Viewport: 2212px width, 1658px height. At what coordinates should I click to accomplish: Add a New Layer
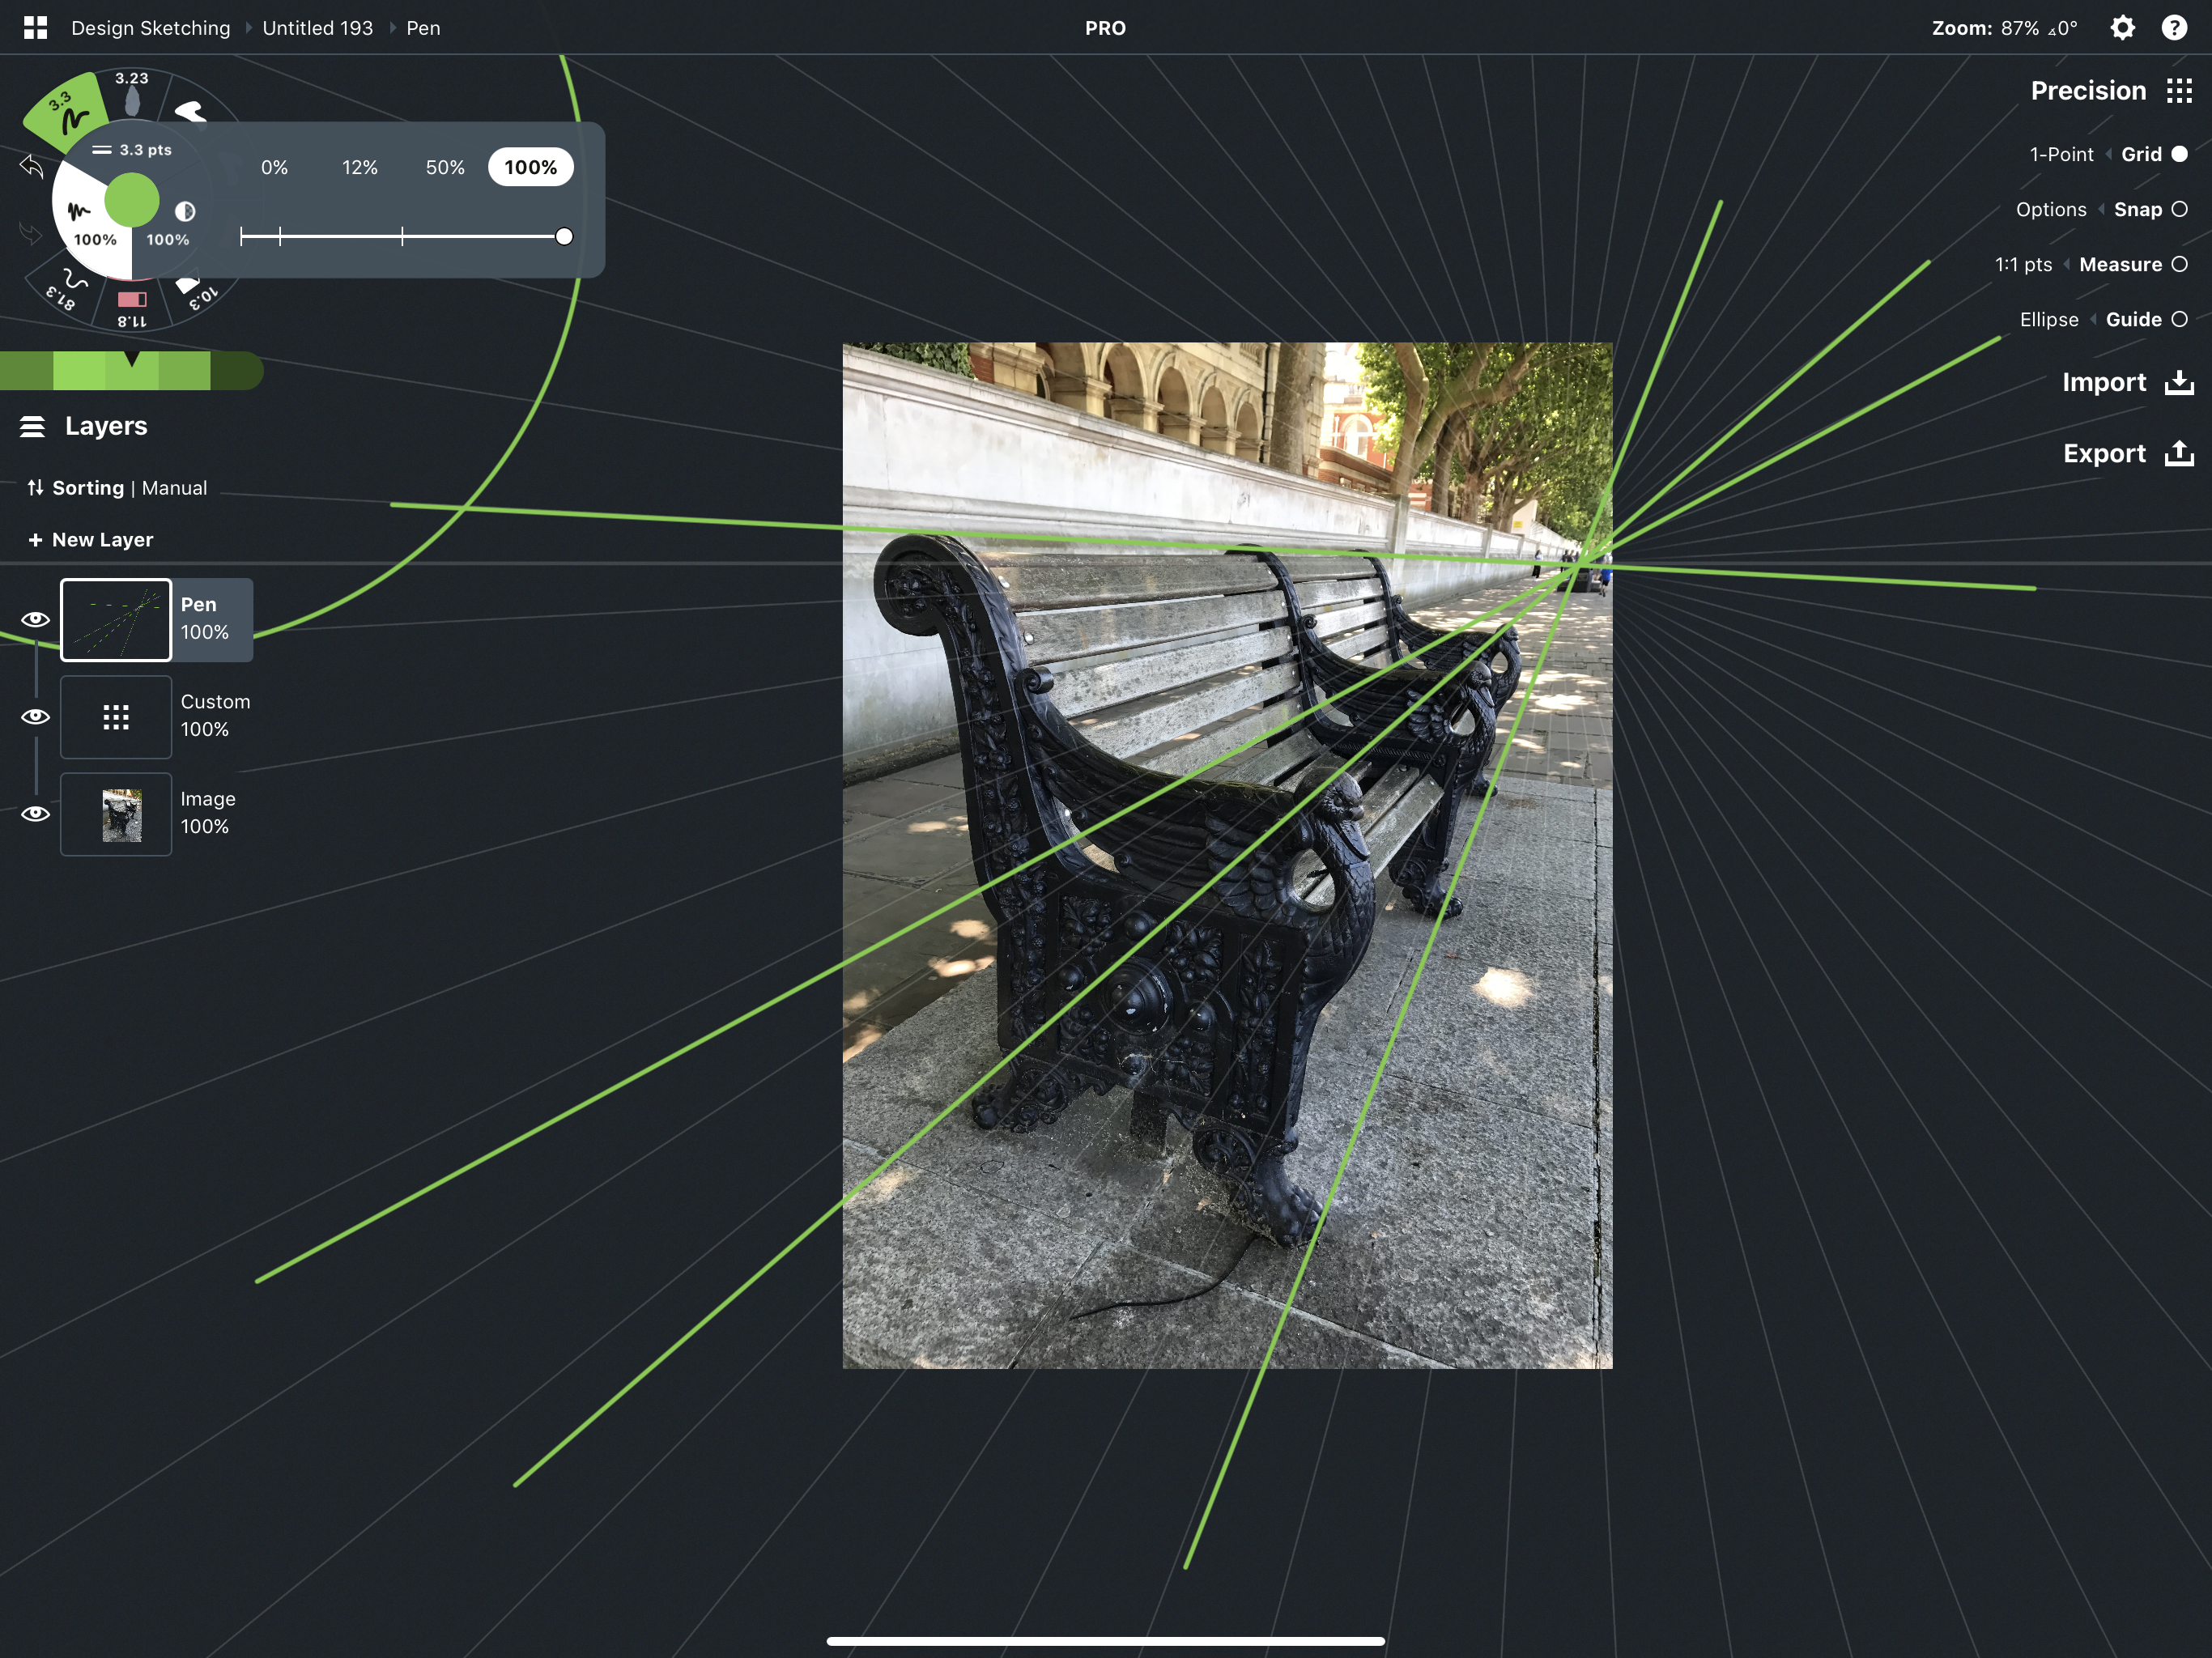91,540
